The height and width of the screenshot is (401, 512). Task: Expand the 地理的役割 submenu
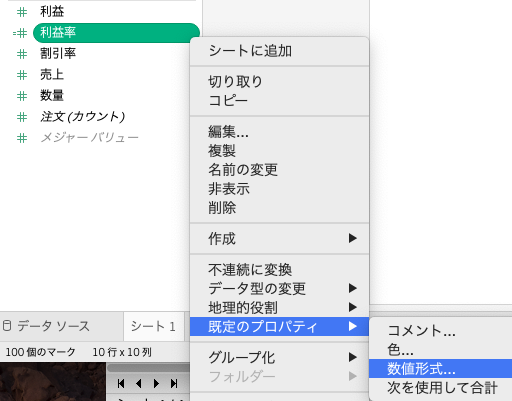click(x=279, y=307)
